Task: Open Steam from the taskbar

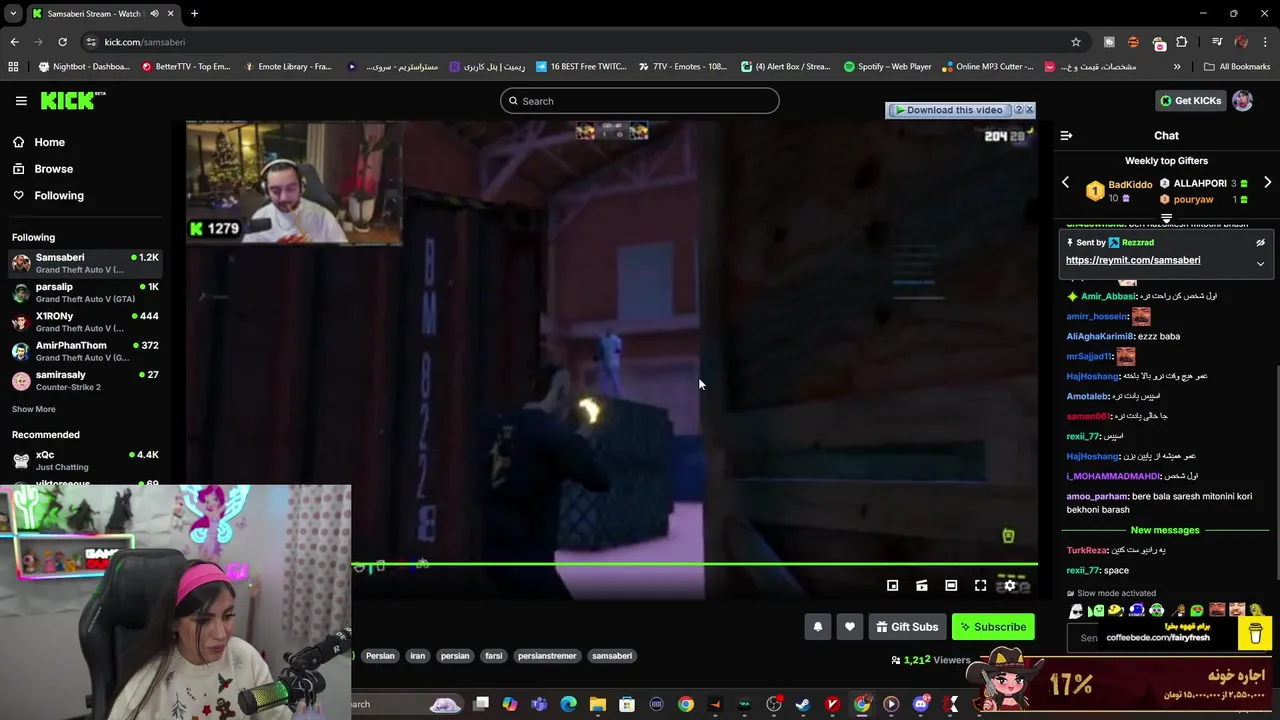Action: point(802,704)
